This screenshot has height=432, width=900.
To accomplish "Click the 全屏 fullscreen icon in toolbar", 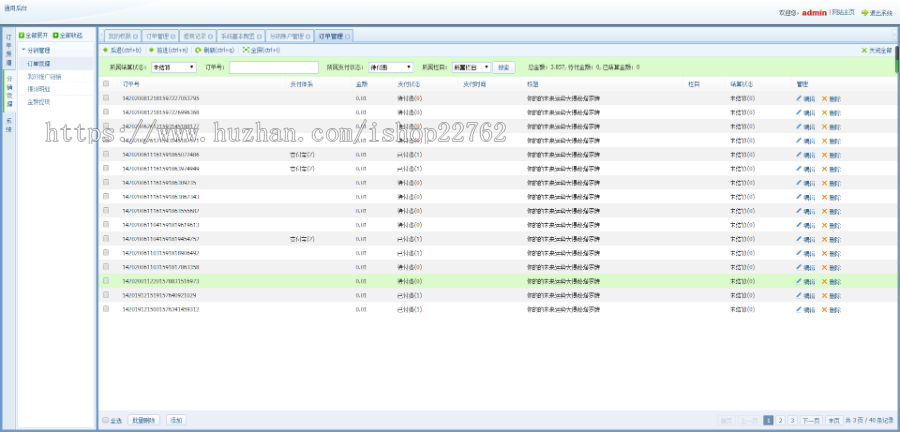I will click(246, 49).
